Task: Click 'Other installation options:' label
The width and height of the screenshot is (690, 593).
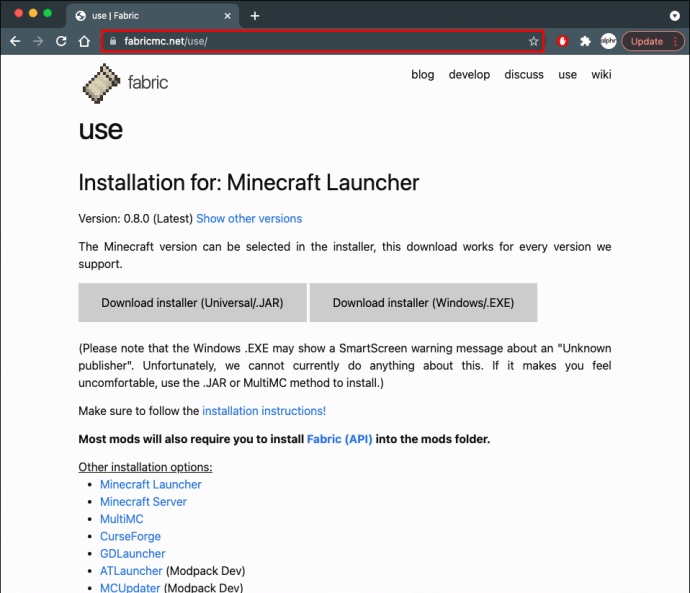Action: point(145,467)
